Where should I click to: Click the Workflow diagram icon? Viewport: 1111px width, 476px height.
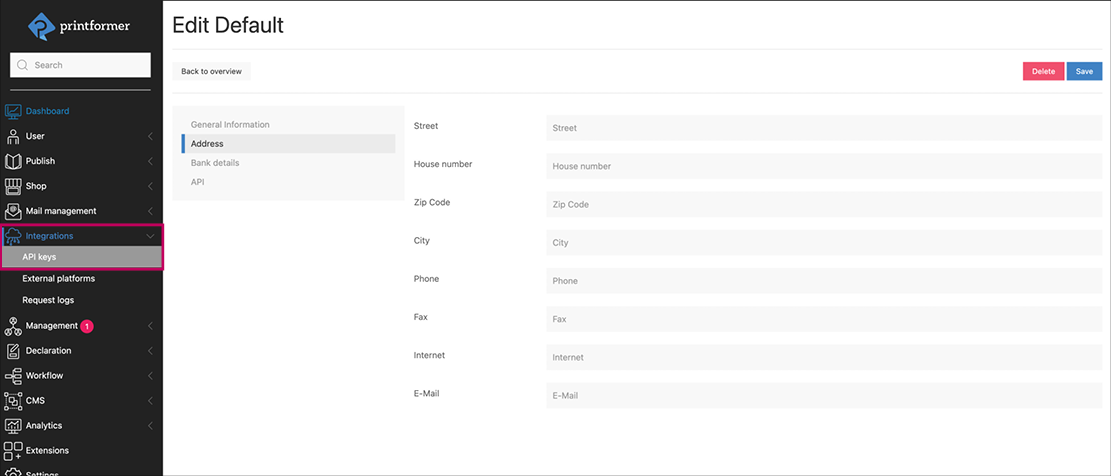point(13,376)
